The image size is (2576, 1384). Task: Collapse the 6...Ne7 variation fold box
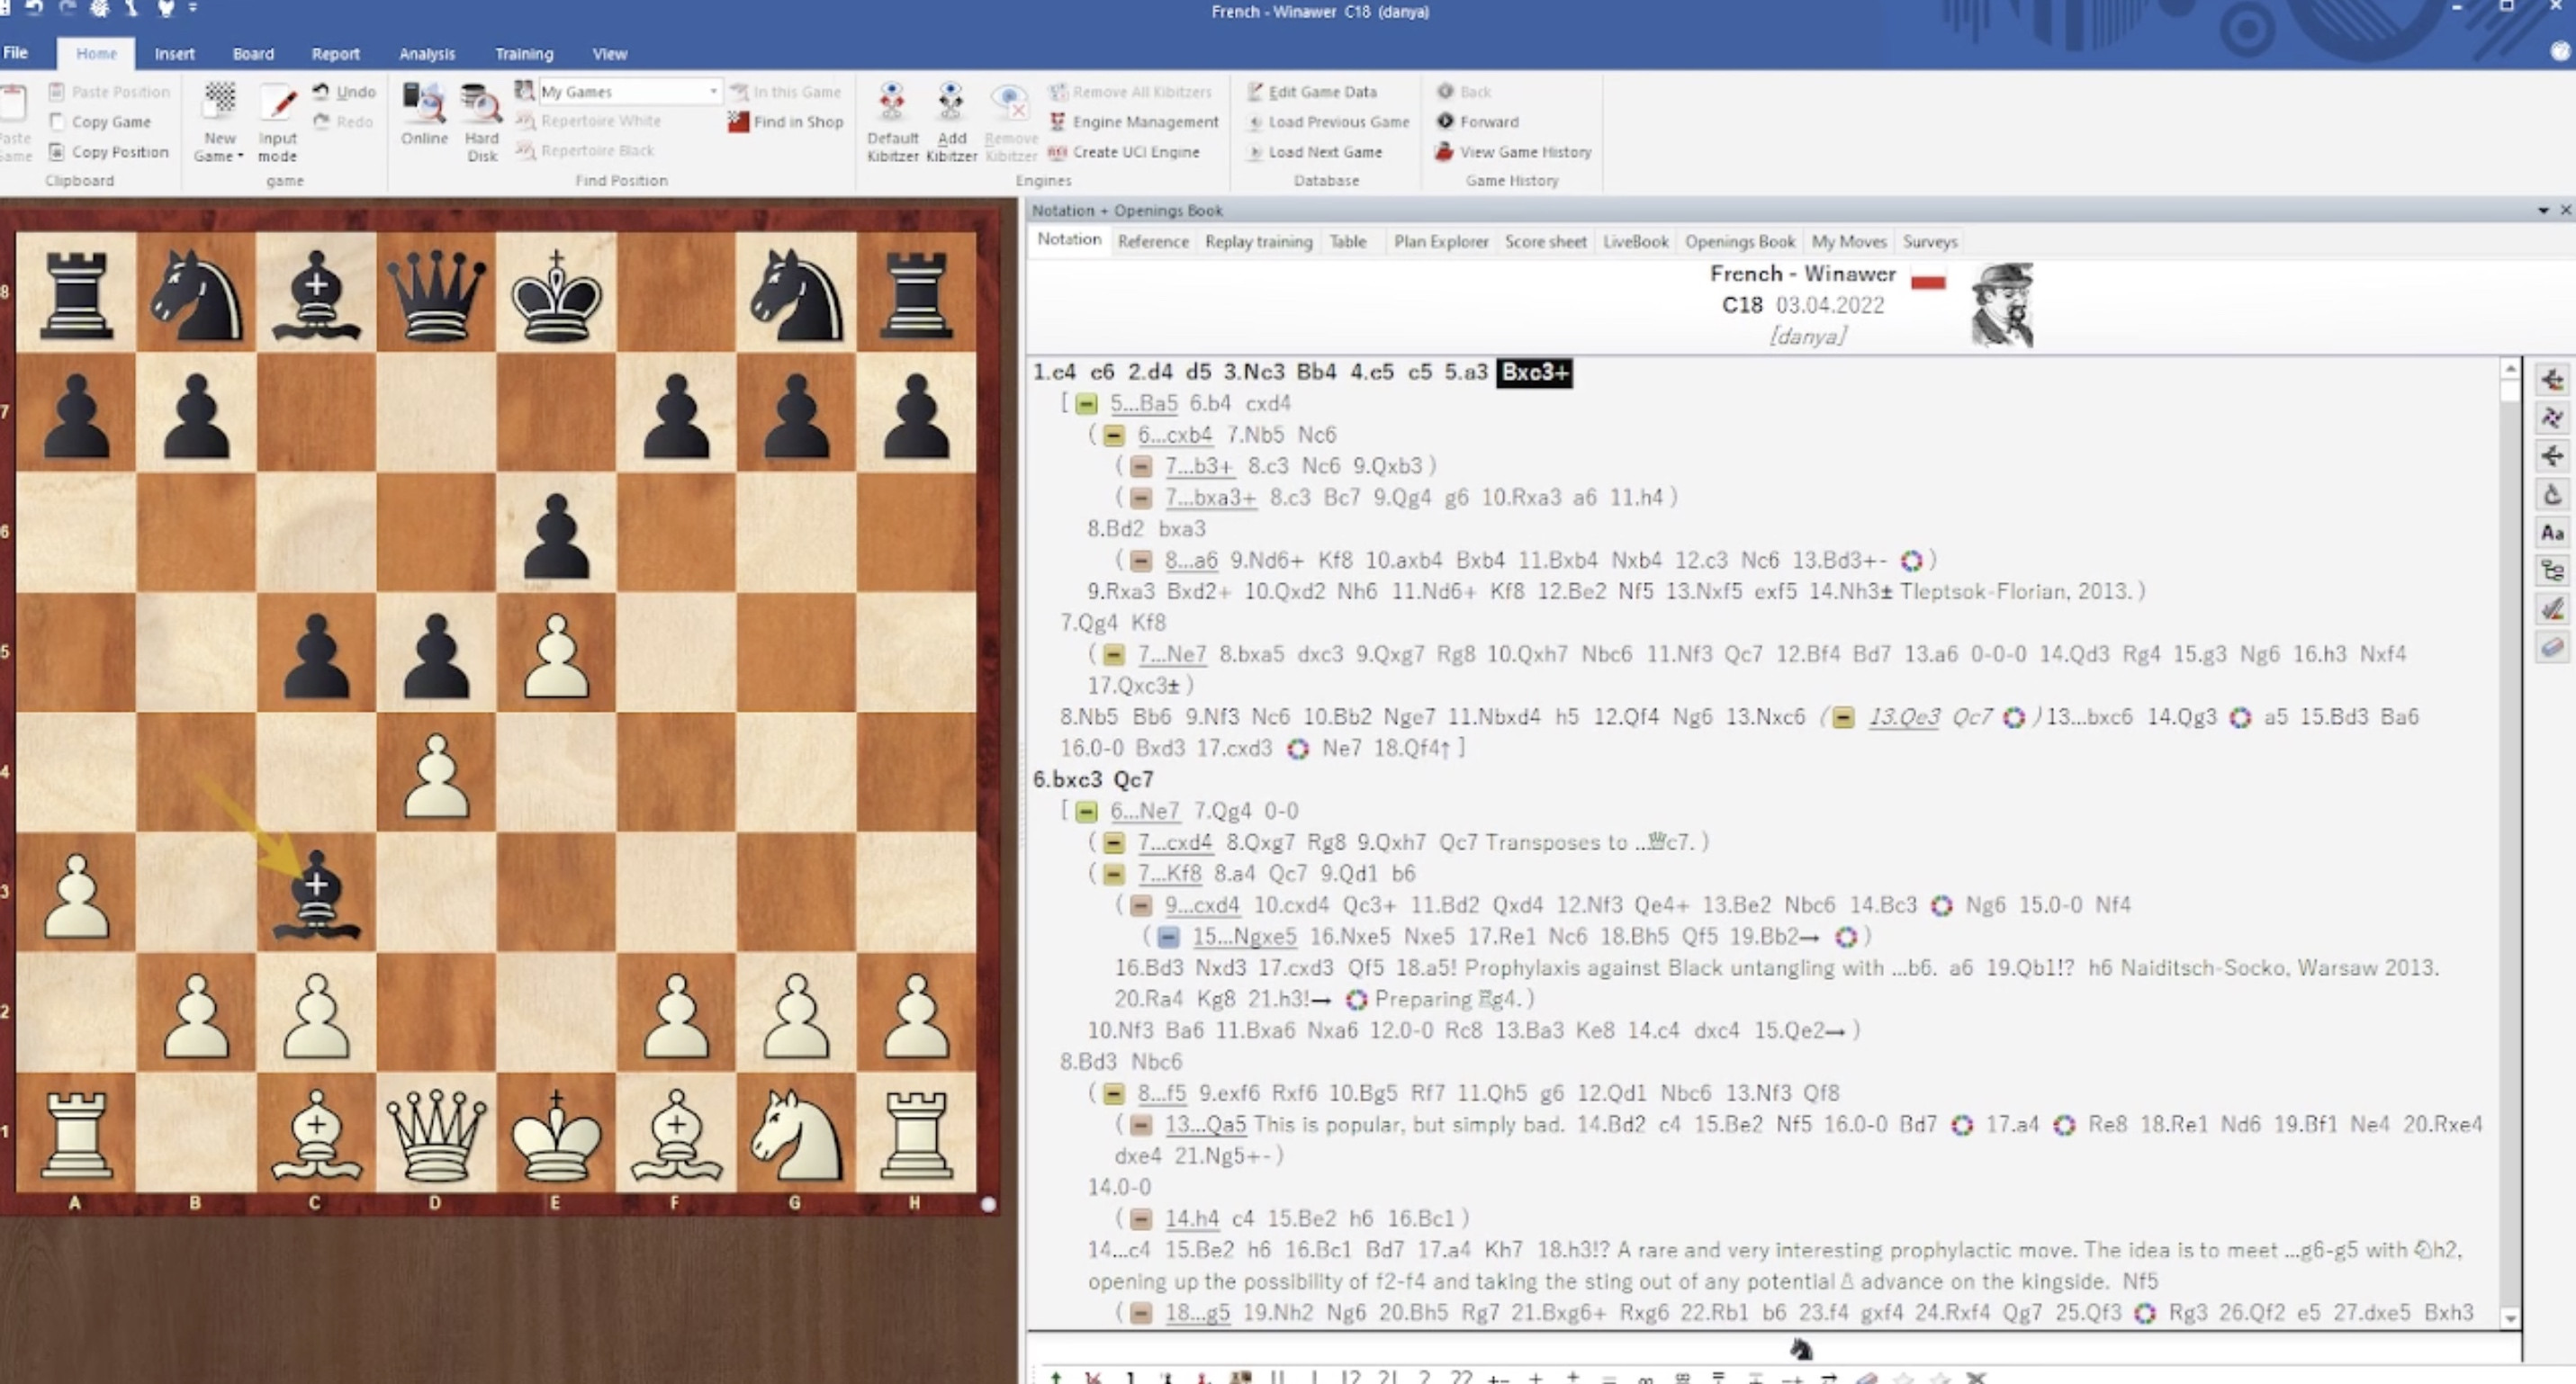coord(1086,811)
